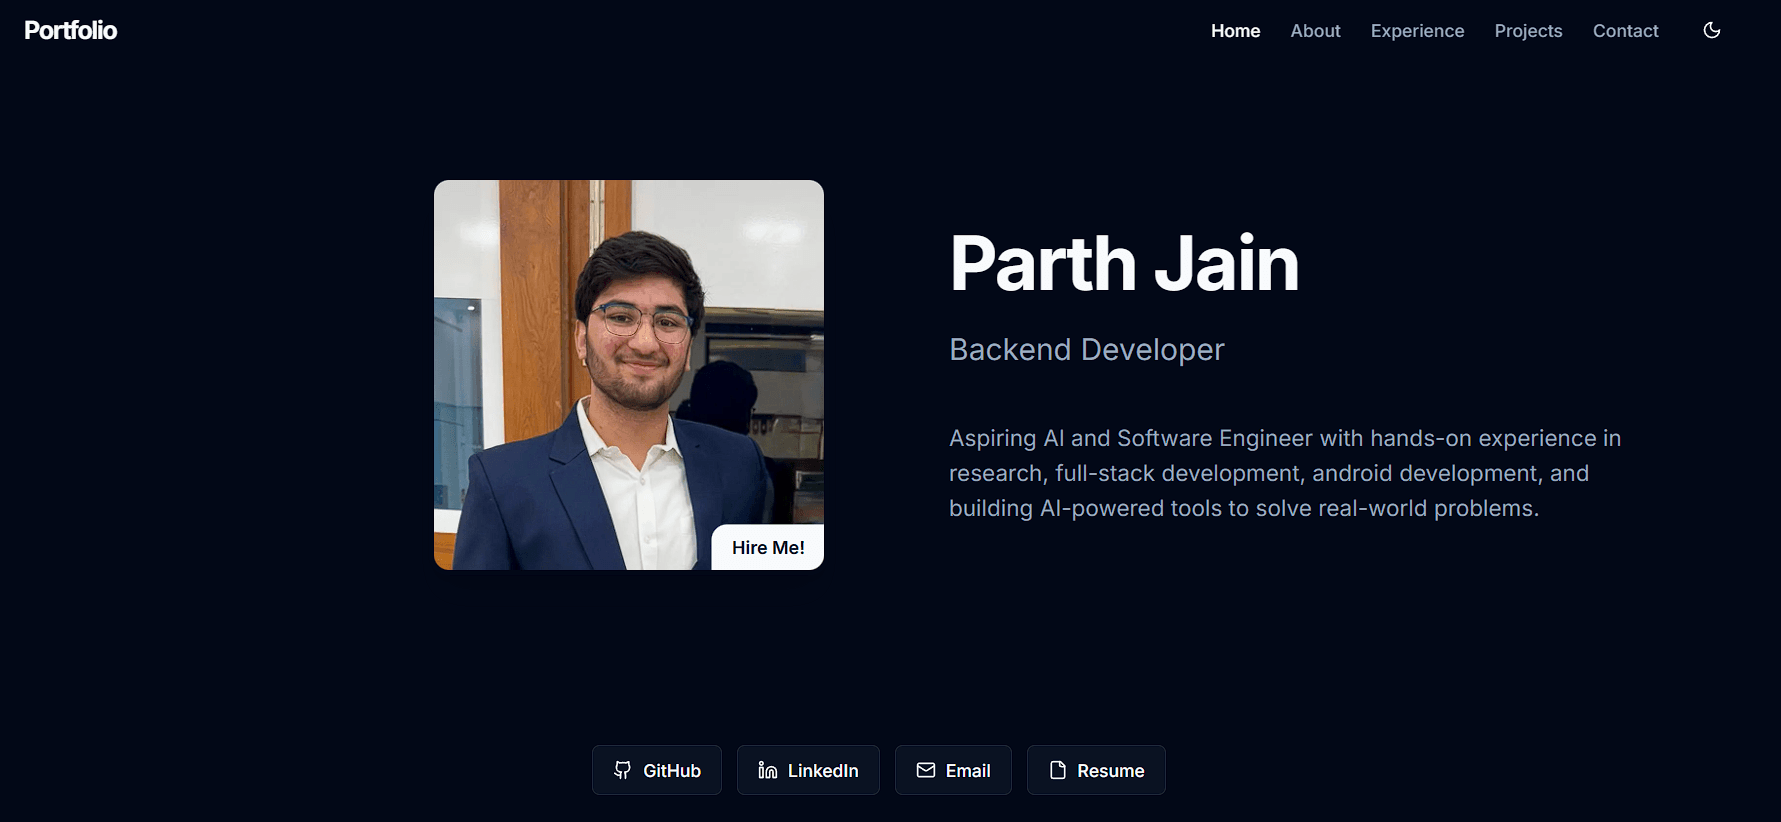Navigate to Experience in the navbar
1781x822 pixels.
click(x=1417, y=31)
